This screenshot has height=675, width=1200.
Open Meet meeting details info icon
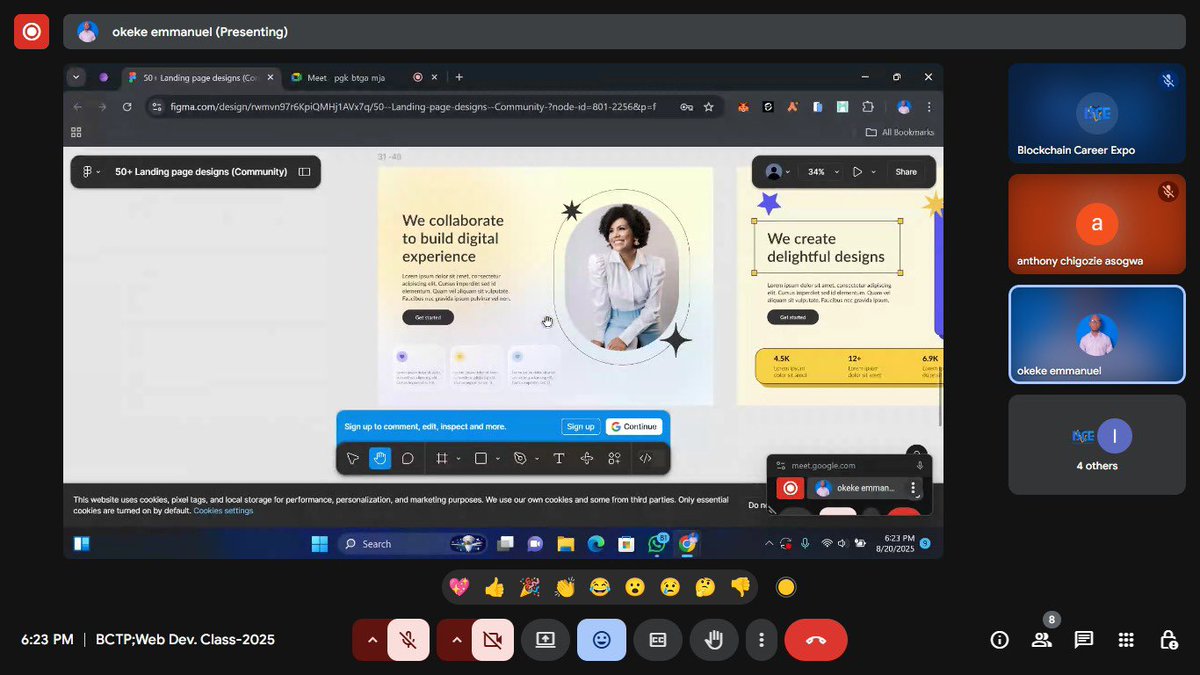point(999,640)
